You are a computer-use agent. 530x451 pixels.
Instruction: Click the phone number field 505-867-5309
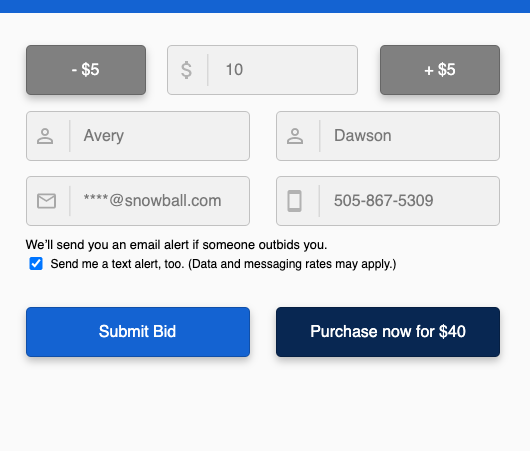click(388, 201)
